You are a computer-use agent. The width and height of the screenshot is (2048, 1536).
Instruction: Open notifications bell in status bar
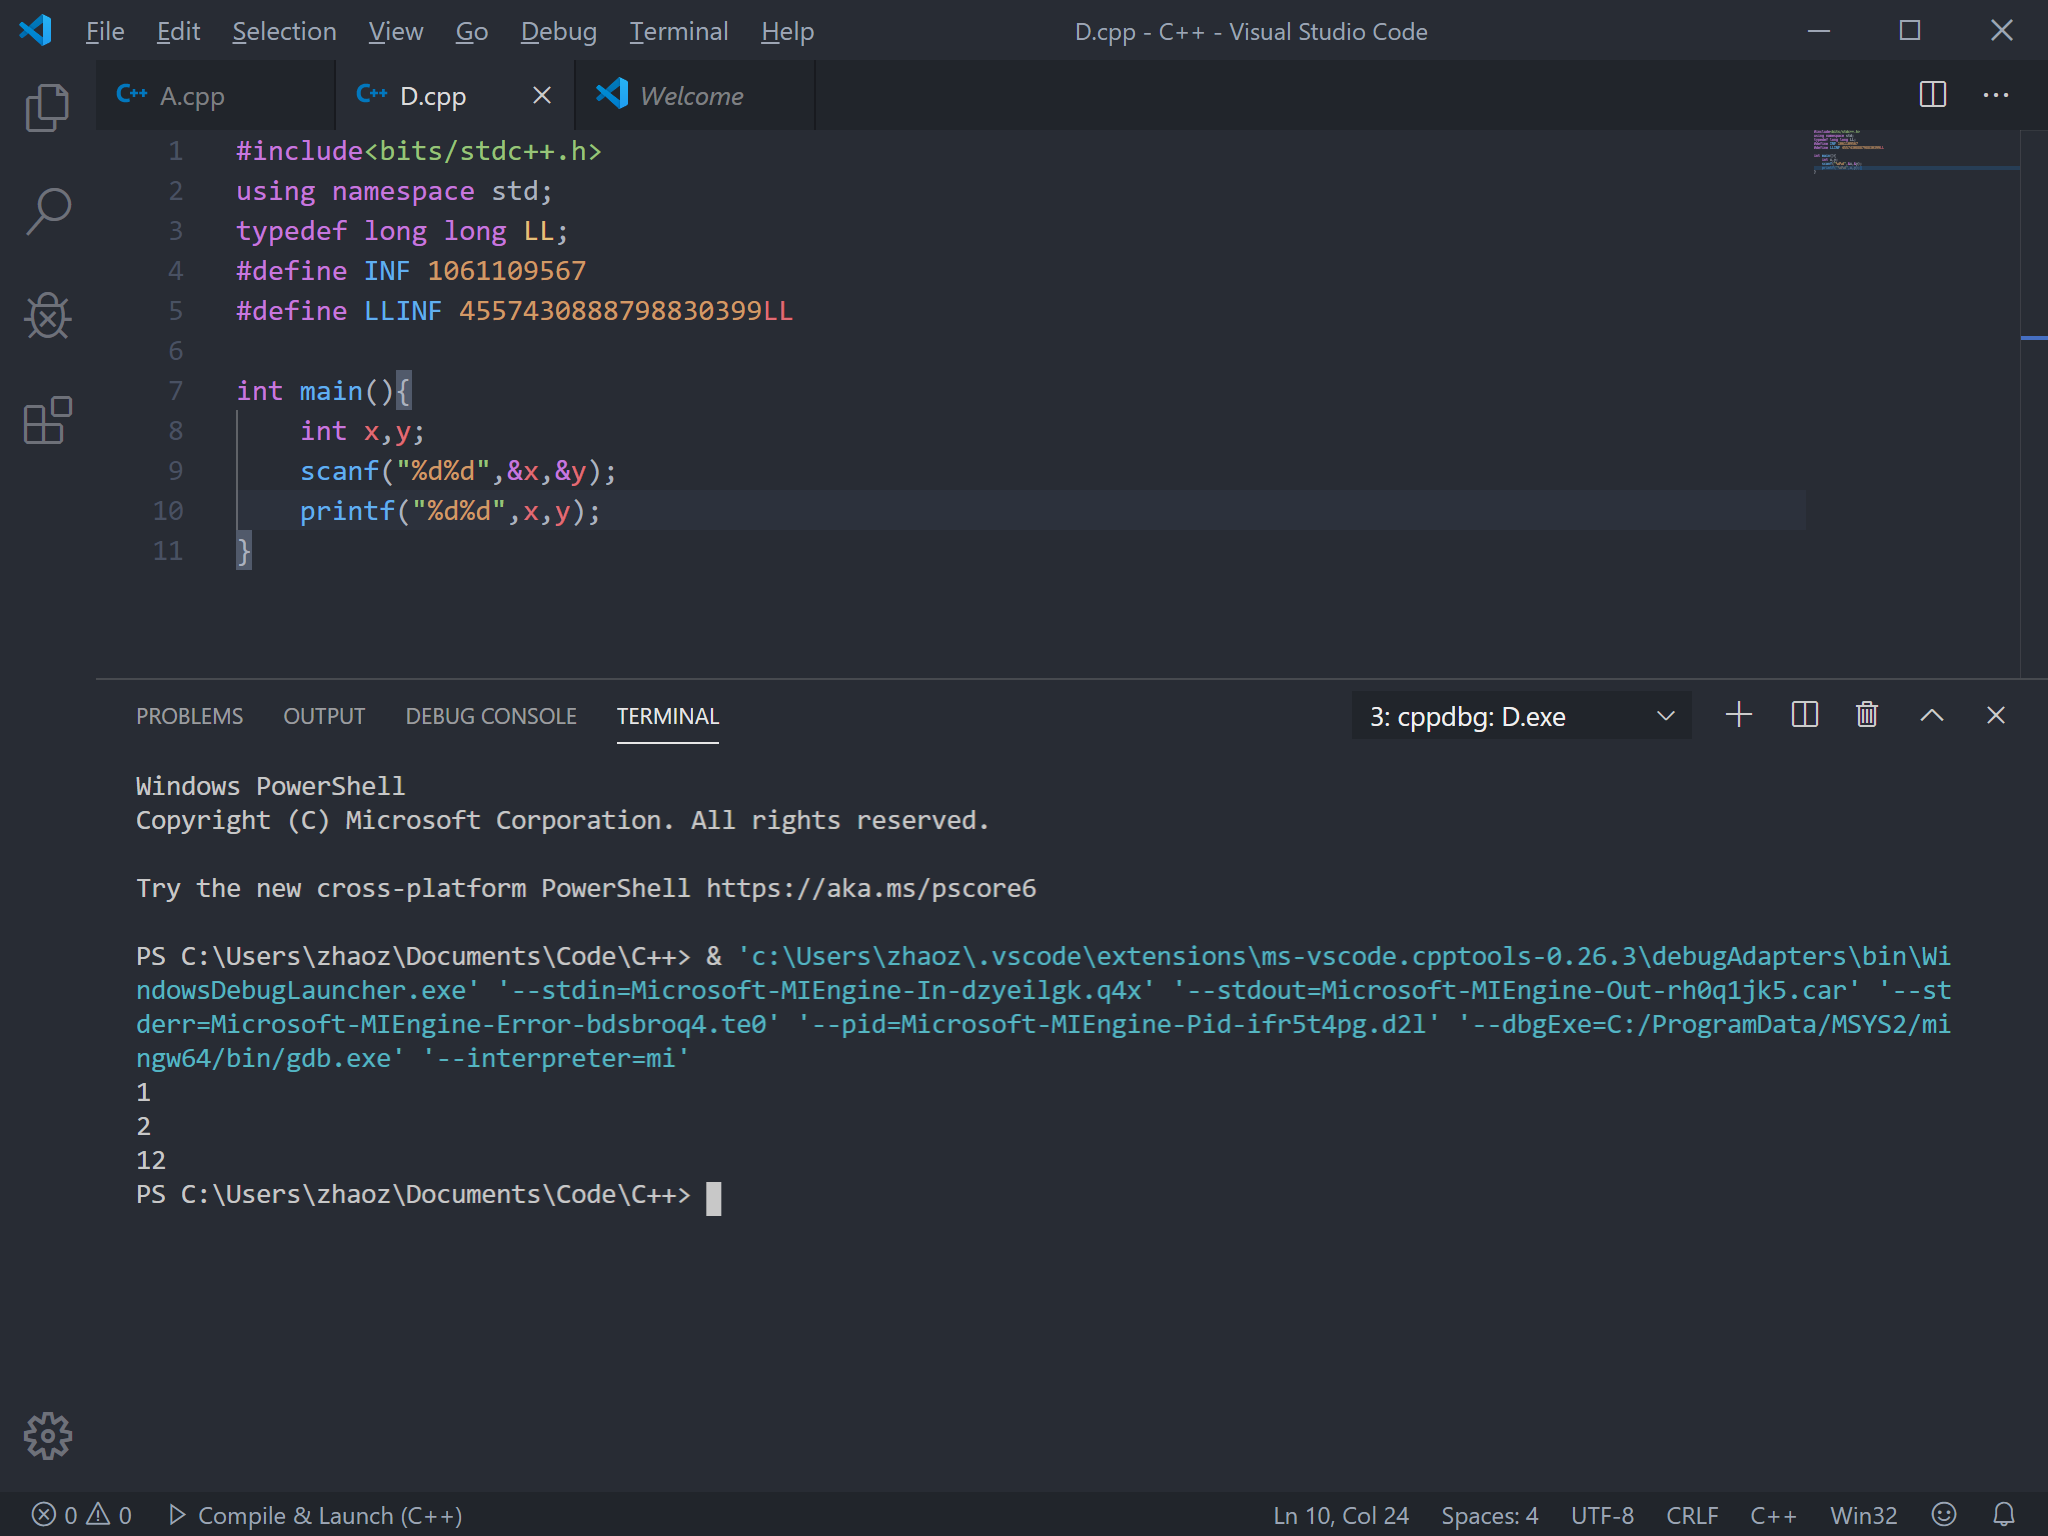(x=2004, y=1515)
